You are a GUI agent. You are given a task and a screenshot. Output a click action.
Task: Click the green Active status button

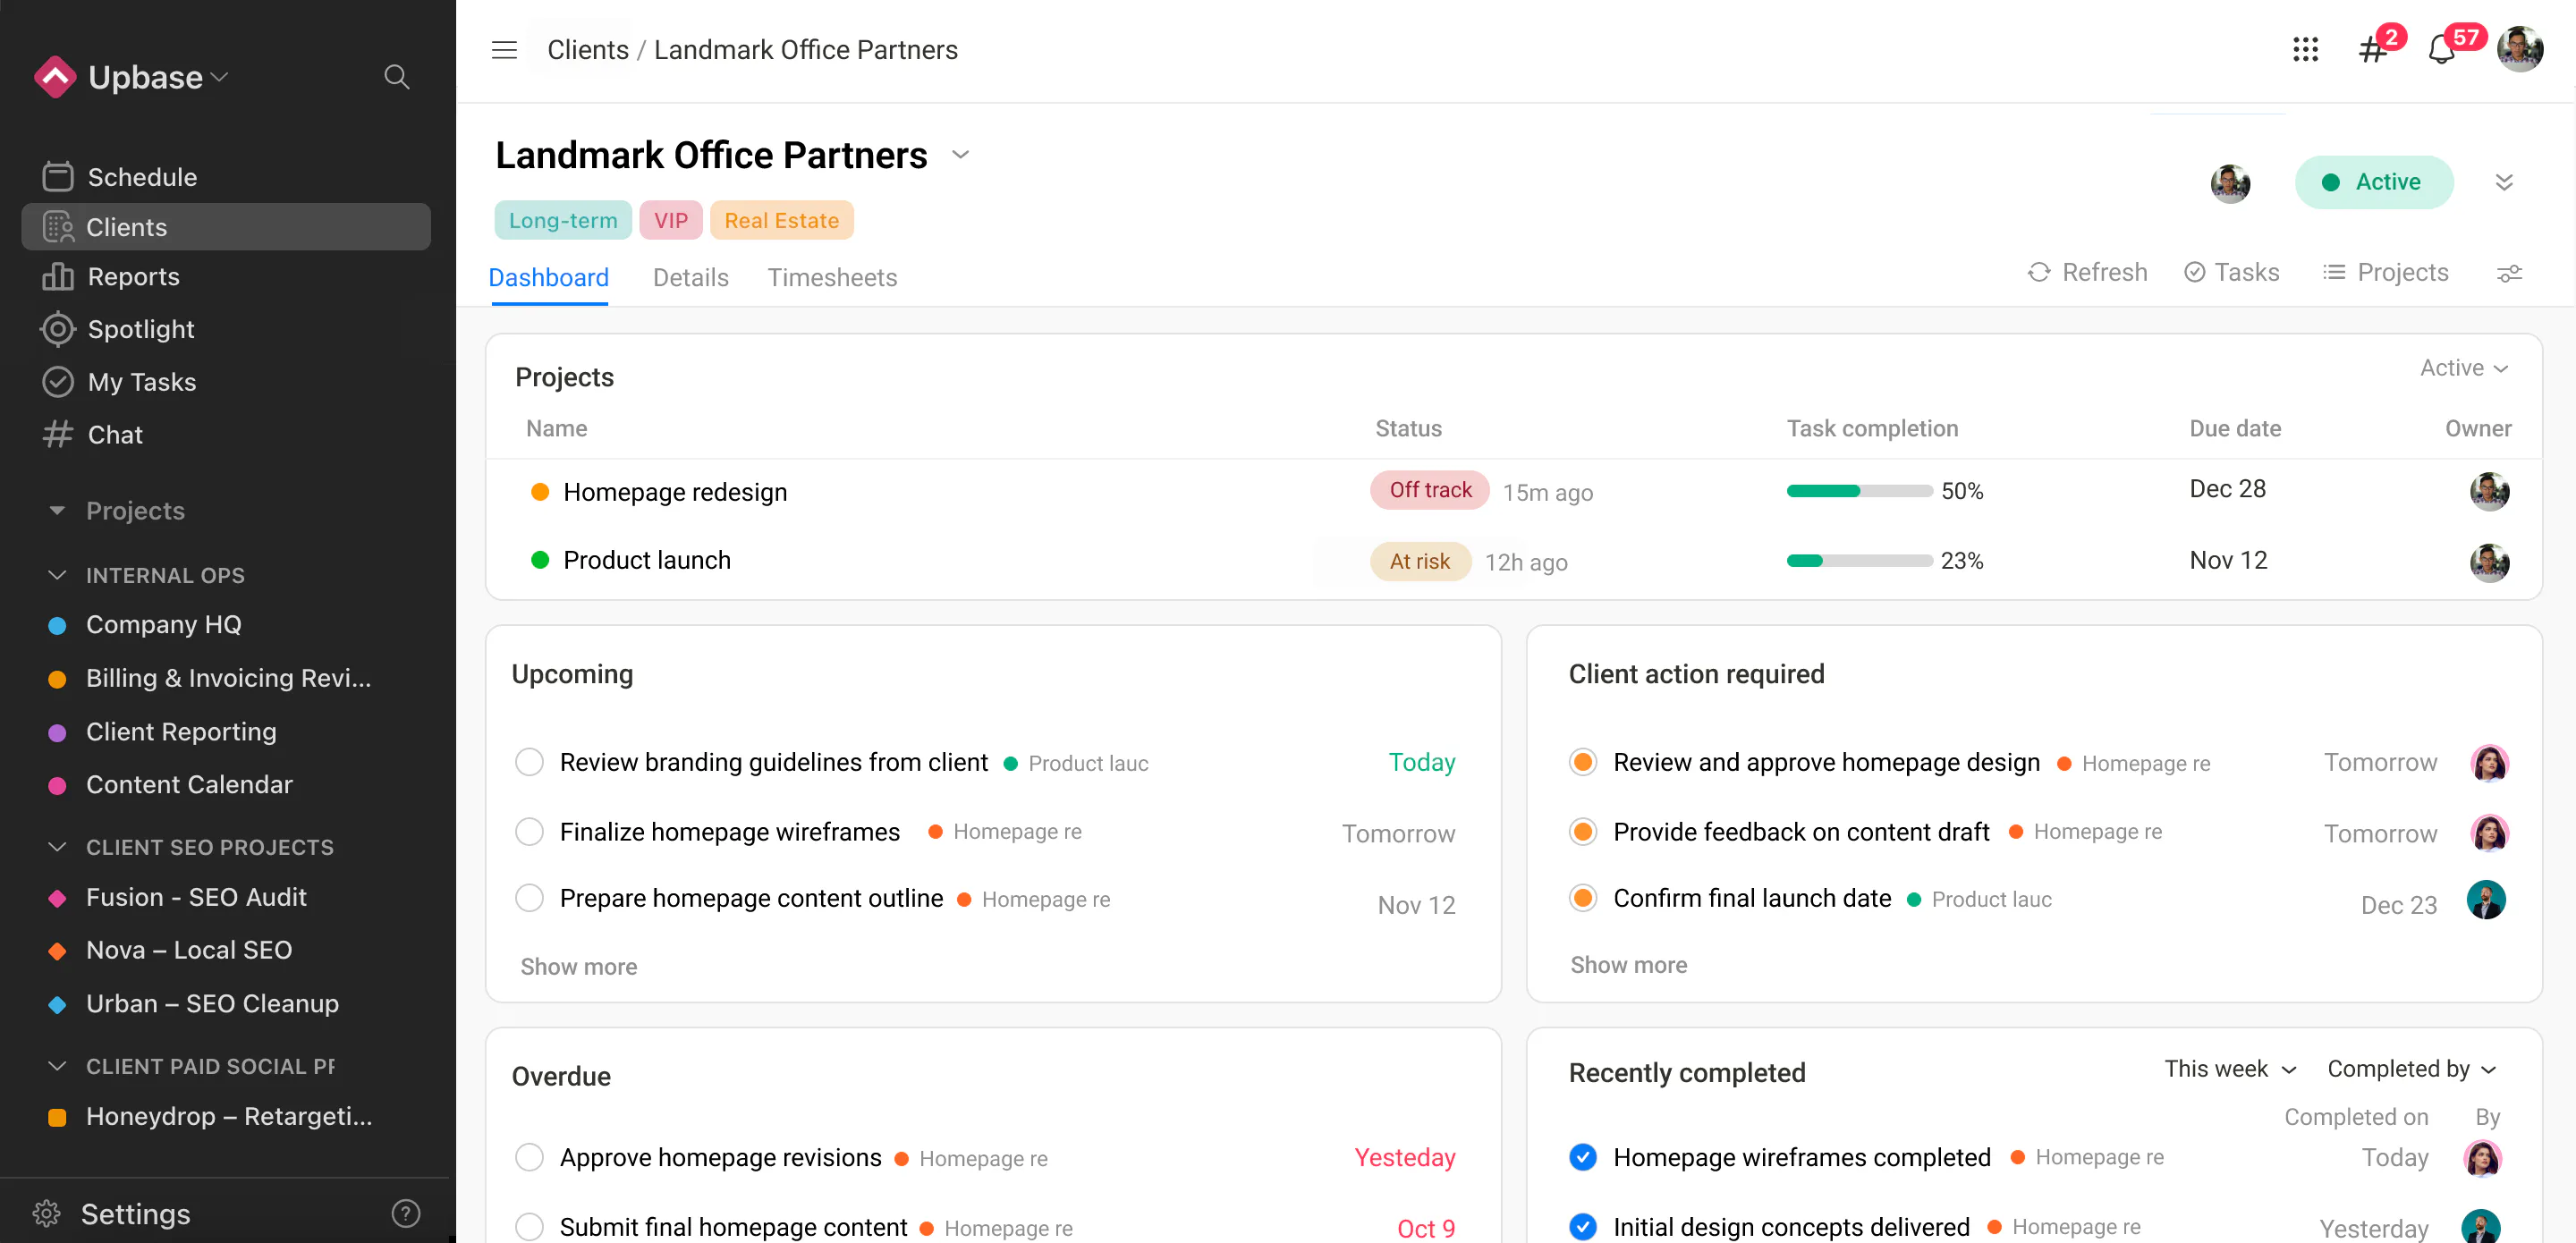[x=2373, y=182]
